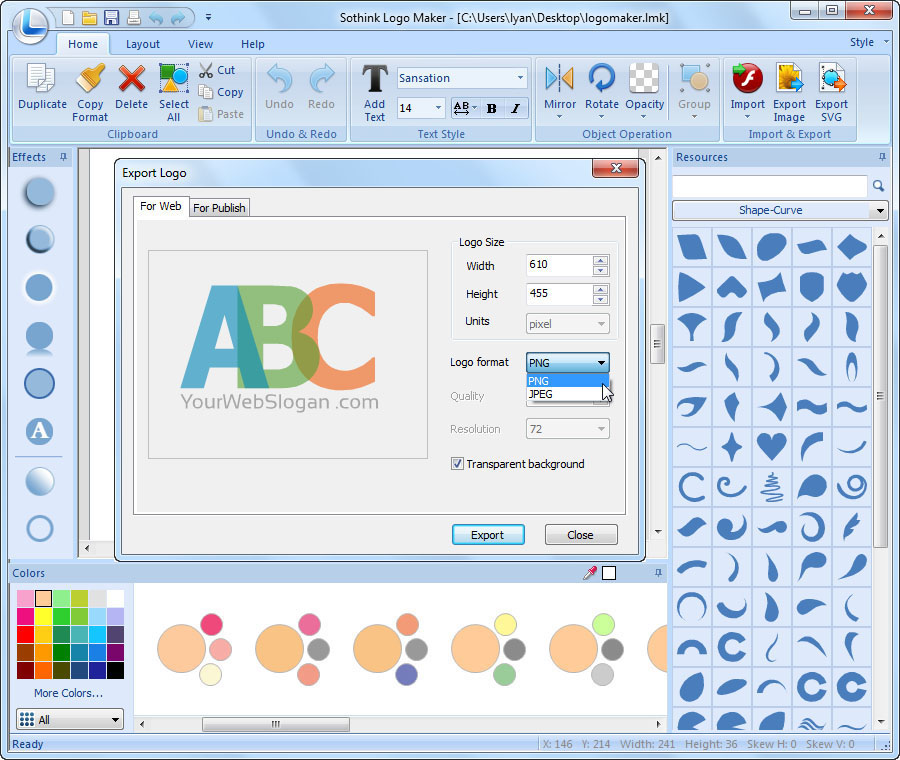This screenshot has height=760, width=900.
Task: Toggle italic text formatting
Action: tap(515, 108)
